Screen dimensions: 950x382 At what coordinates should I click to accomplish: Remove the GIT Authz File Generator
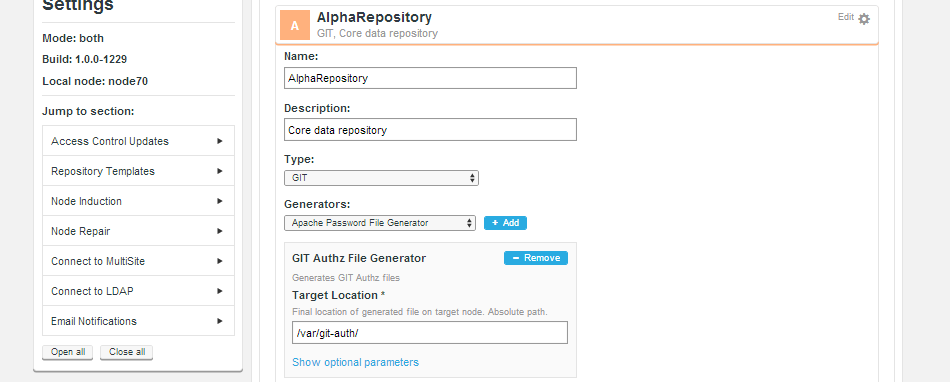pos(536,258)
